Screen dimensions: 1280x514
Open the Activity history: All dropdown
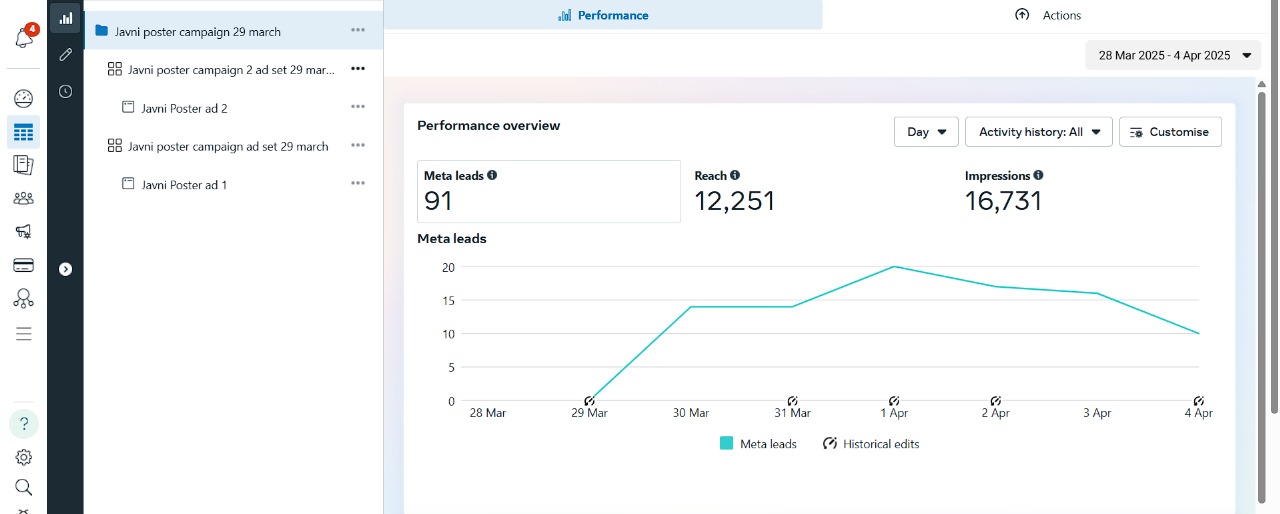click(x=1038, y=132)
